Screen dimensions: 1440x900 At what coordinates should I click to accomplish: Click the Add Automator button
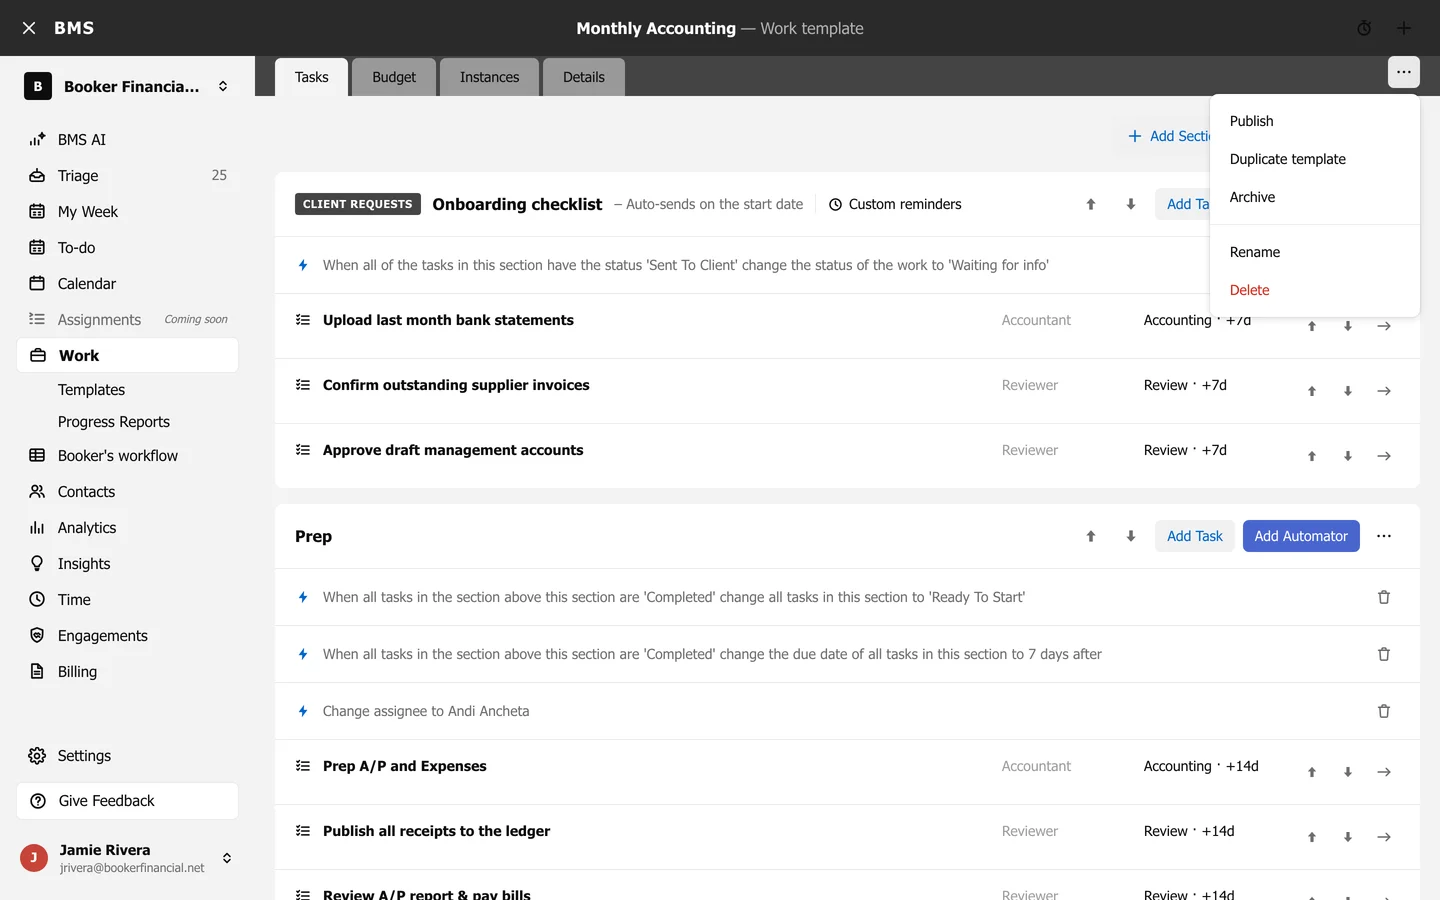[x=1301, y=536]
